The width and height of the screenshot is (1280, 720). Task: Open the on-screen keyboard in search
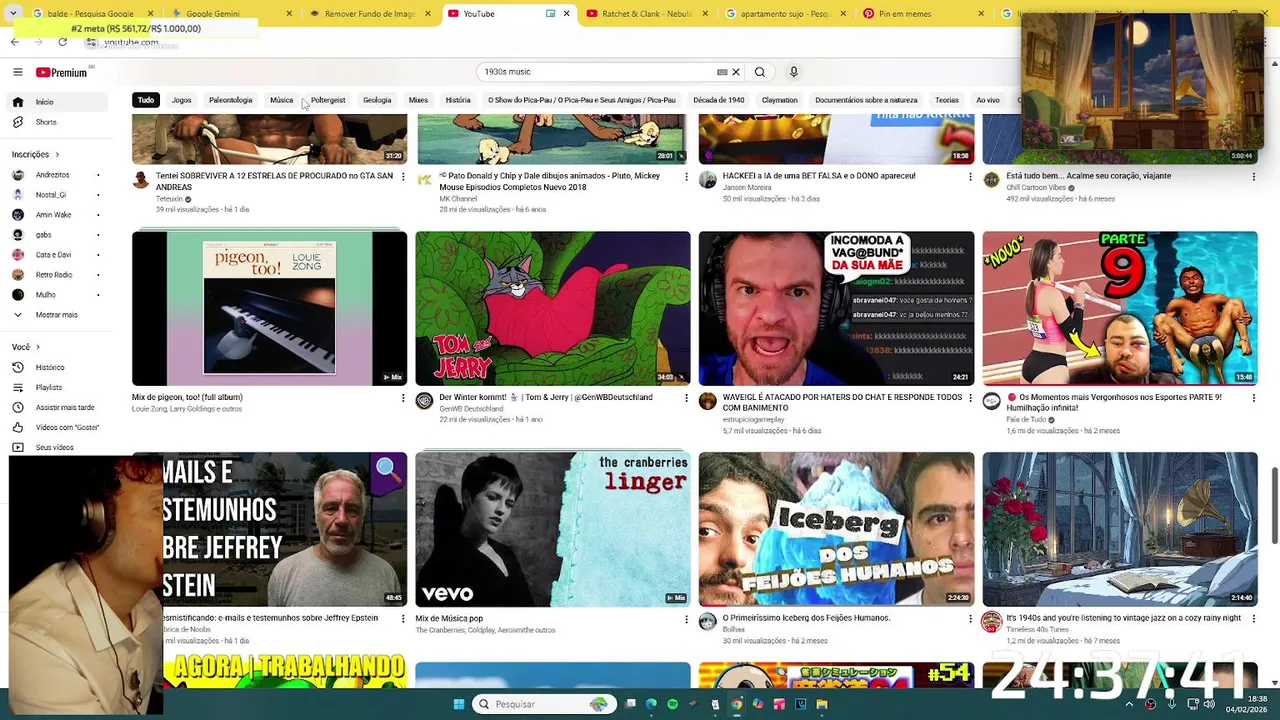point(722,72)
